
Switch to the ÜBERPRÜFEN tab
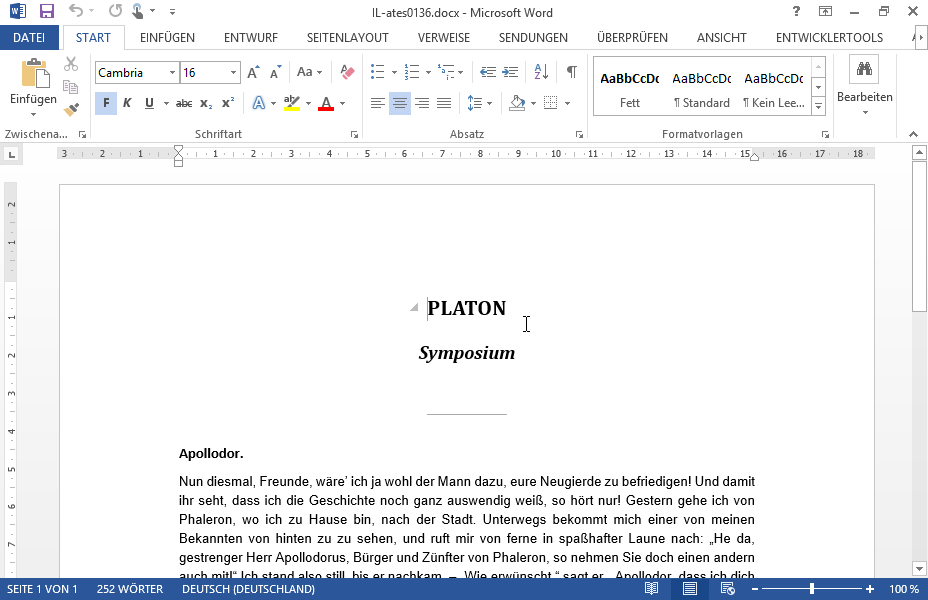pyautogui.click(x=632, y=38)
